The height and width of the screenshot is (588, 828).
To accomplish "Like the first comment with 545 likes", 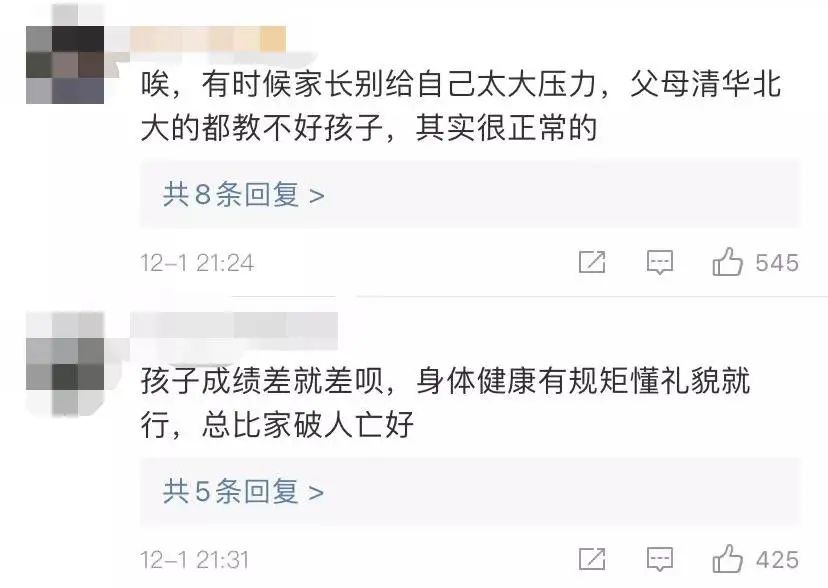I will point(728,262).
